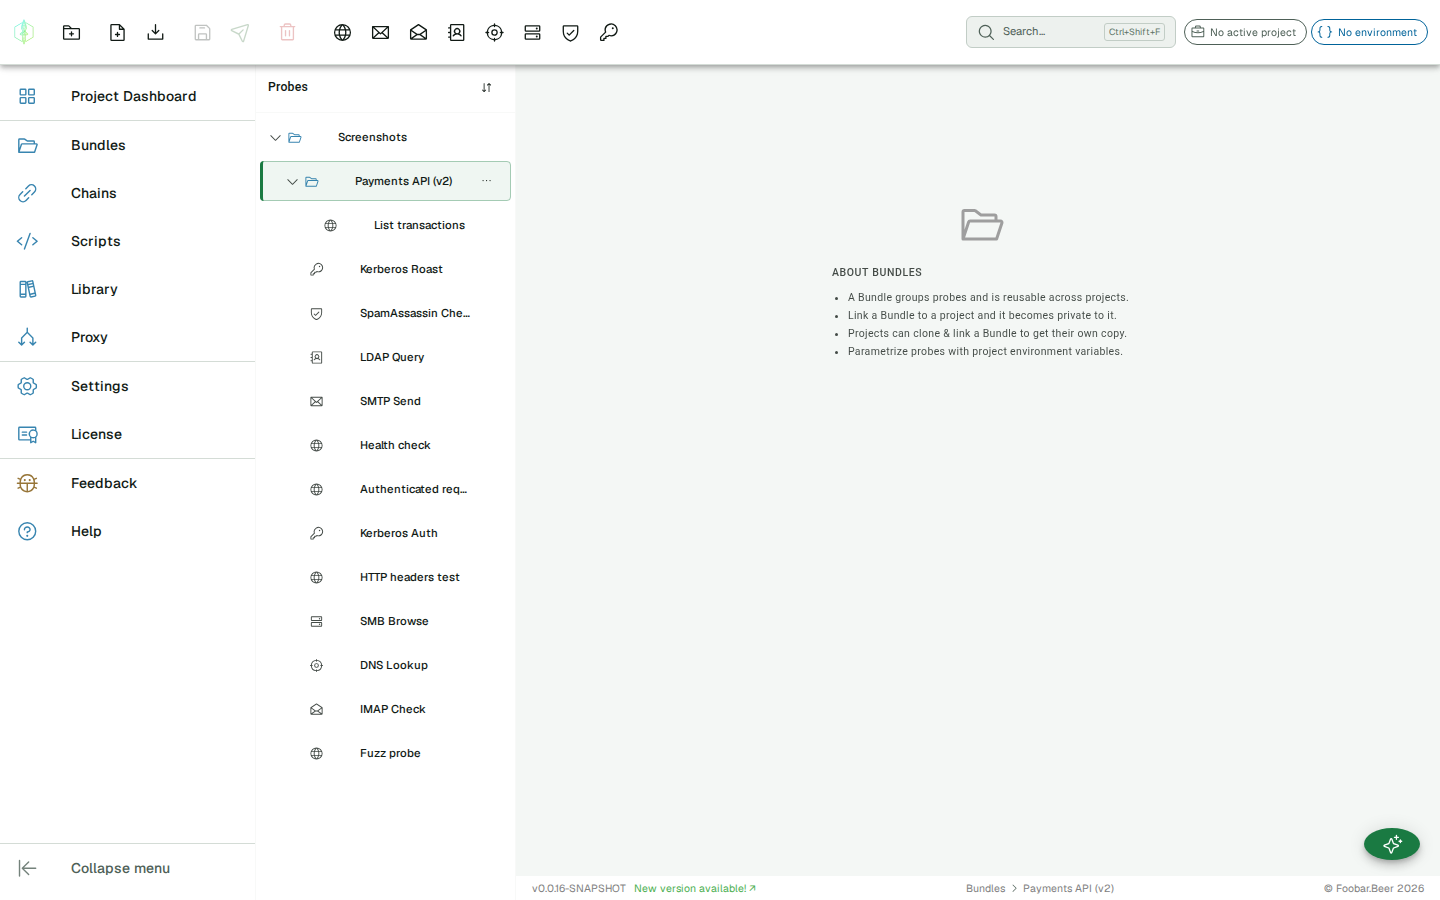
Task: Create HTTP probe via globe toolbar icon
Action: (342, 32)
